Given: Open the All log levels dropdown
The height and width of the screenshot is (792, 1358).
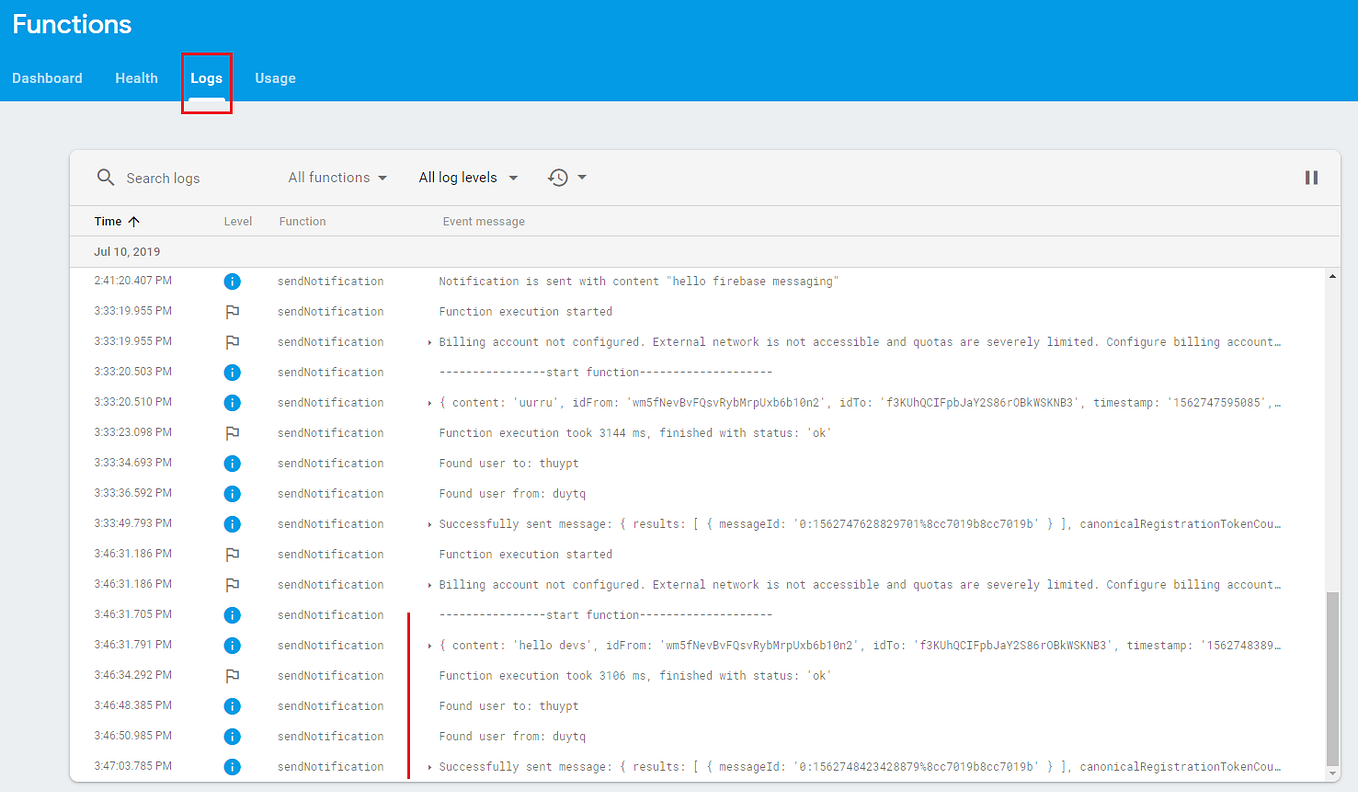Looking at the screenshot, I should [467, 177].
